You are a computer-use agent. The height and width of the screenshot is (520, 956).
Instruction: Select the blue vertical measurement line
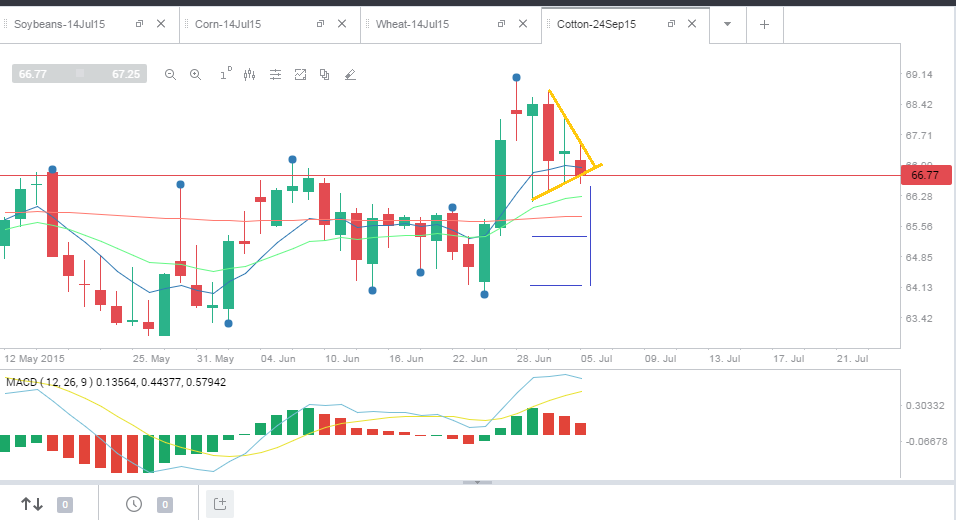[590, 236]
